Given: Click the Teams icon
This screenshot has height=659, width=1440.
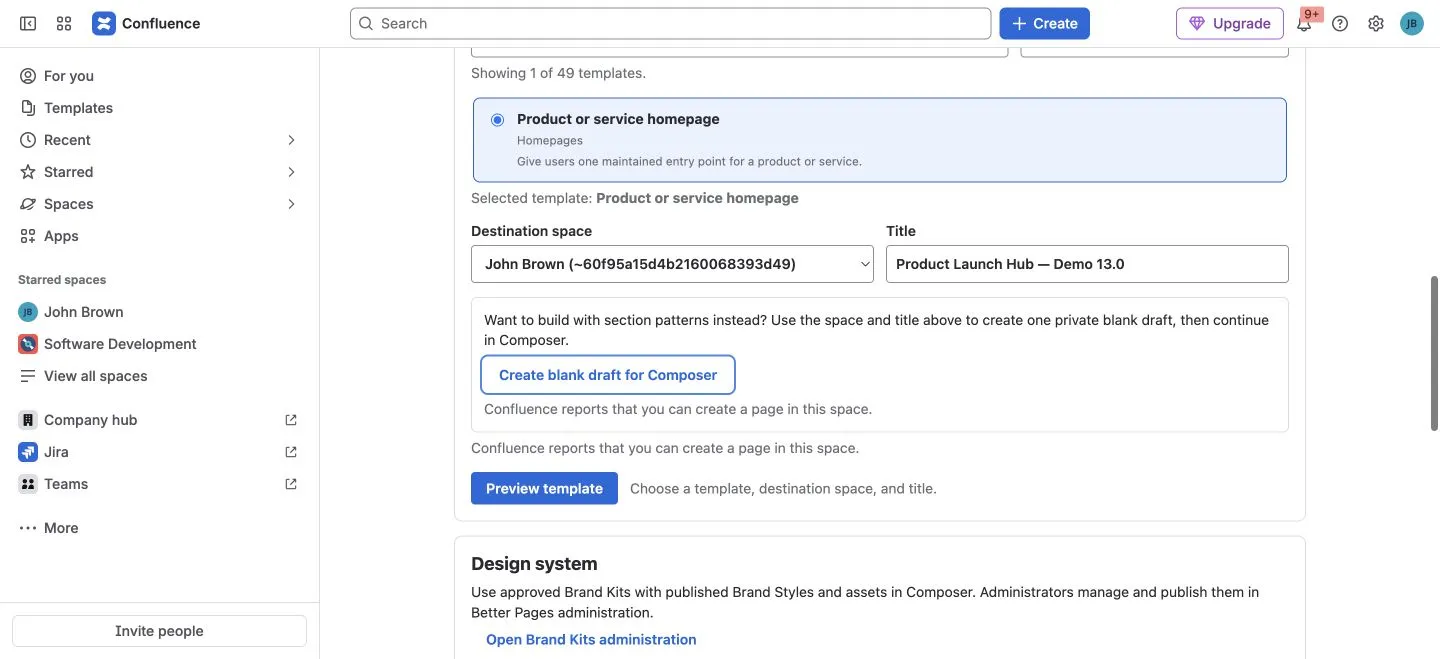Looking at the screenshot, I should pos(28,484).
